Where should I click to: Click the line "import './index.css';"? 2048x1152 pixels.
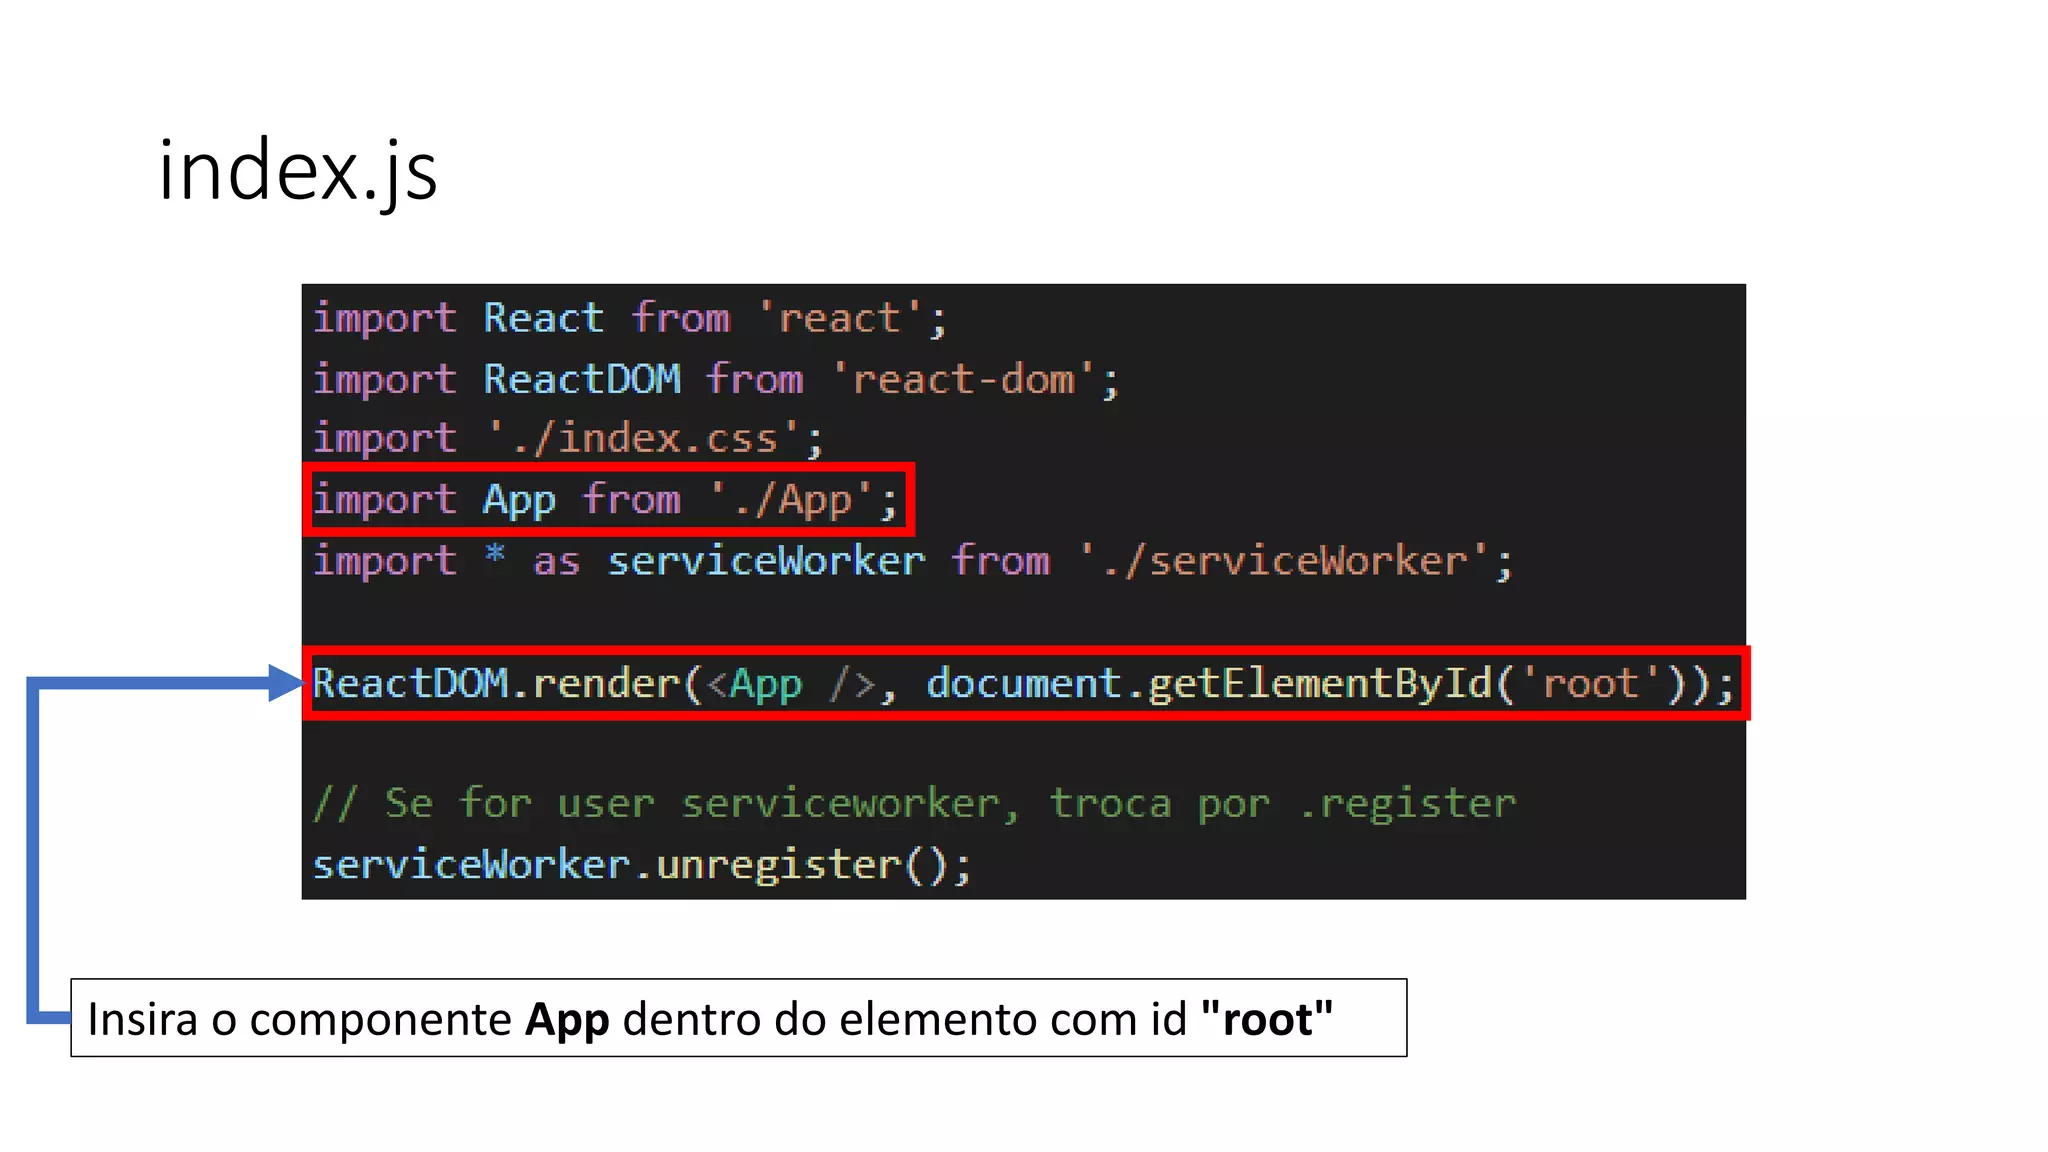click(569, 439)
